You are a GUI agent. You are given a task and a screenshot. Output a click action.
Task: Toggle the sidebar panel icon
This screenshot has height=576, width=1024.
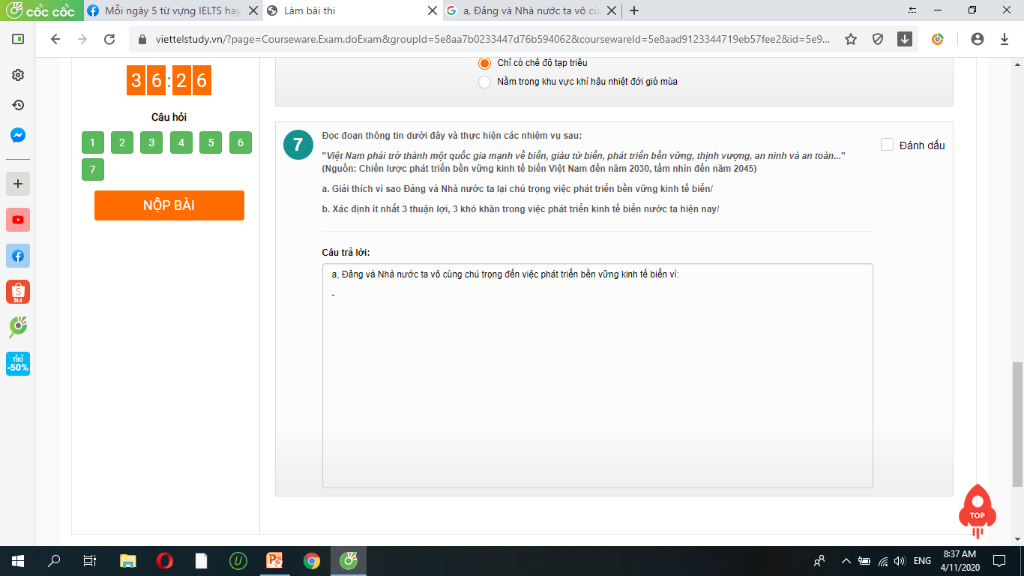[18, 39]
